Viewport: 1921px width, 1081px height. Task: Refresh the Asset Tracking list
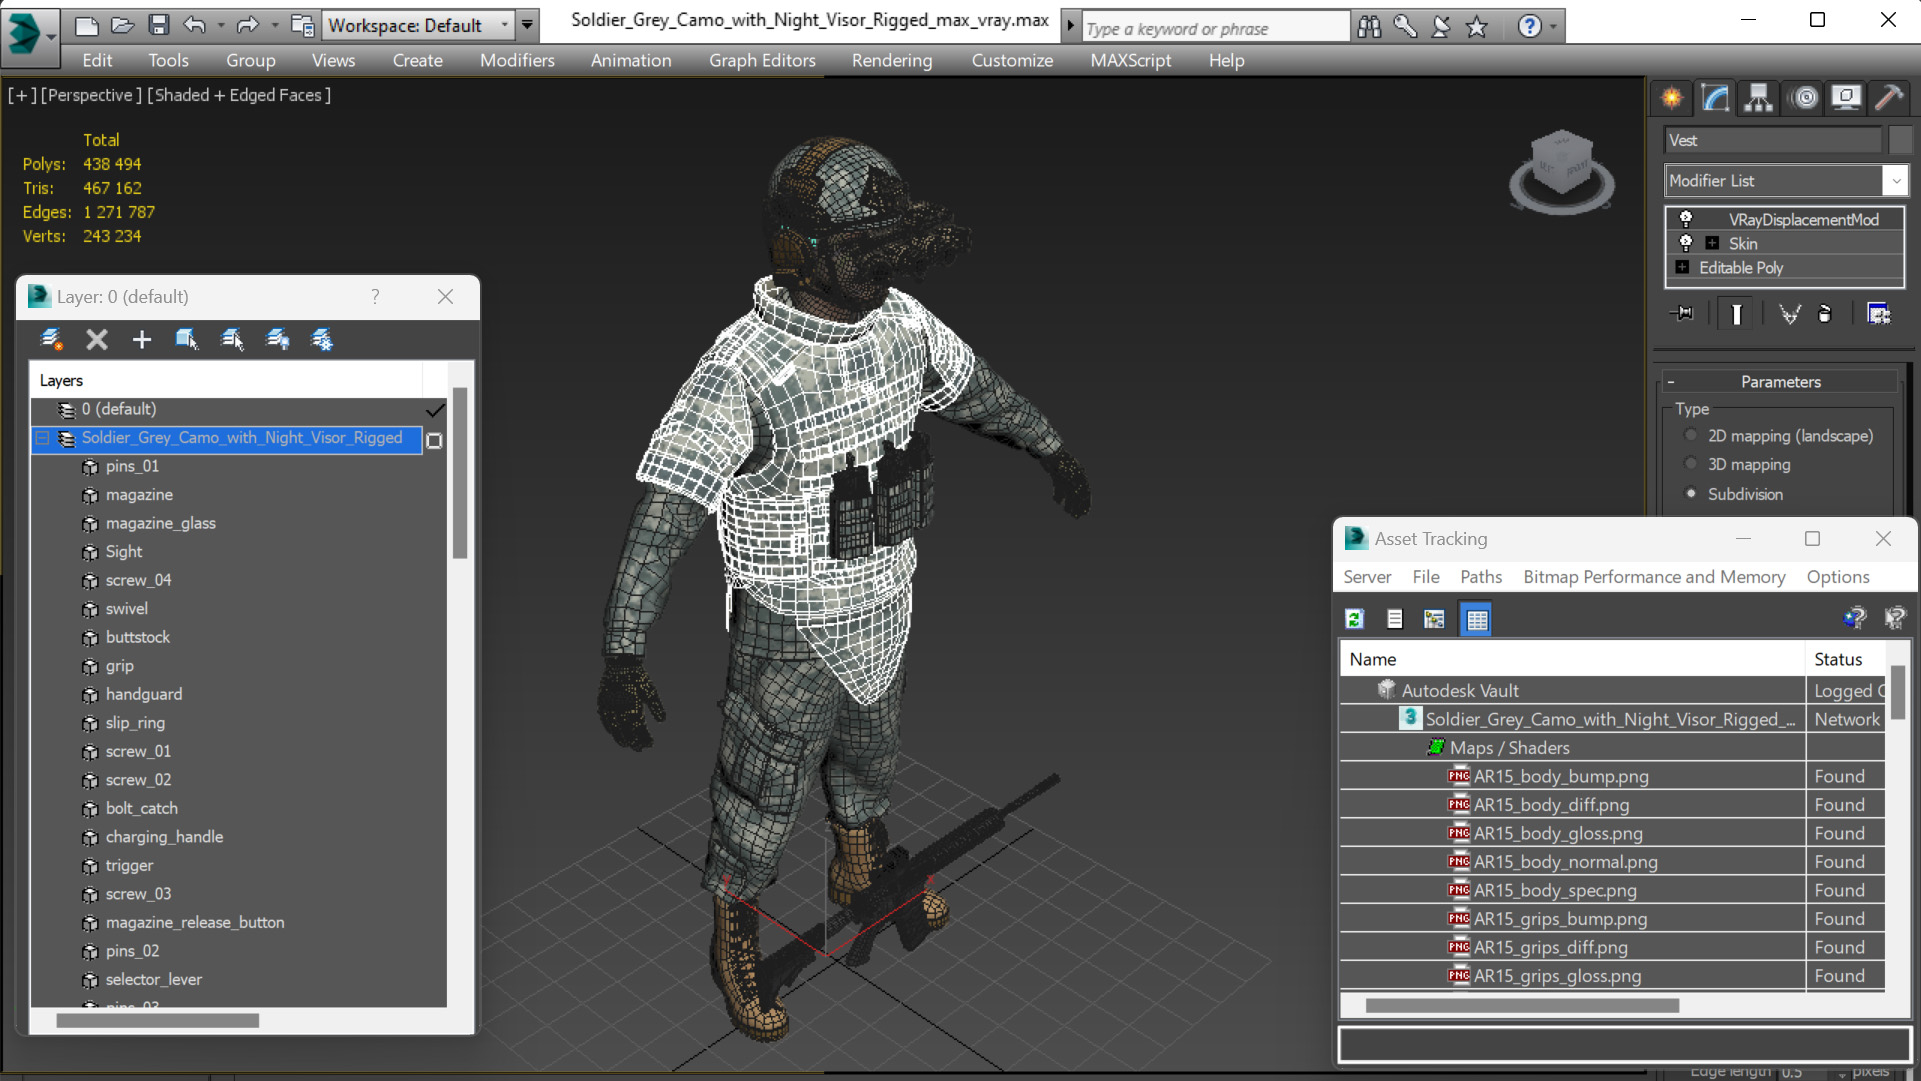pos(1355,619)
